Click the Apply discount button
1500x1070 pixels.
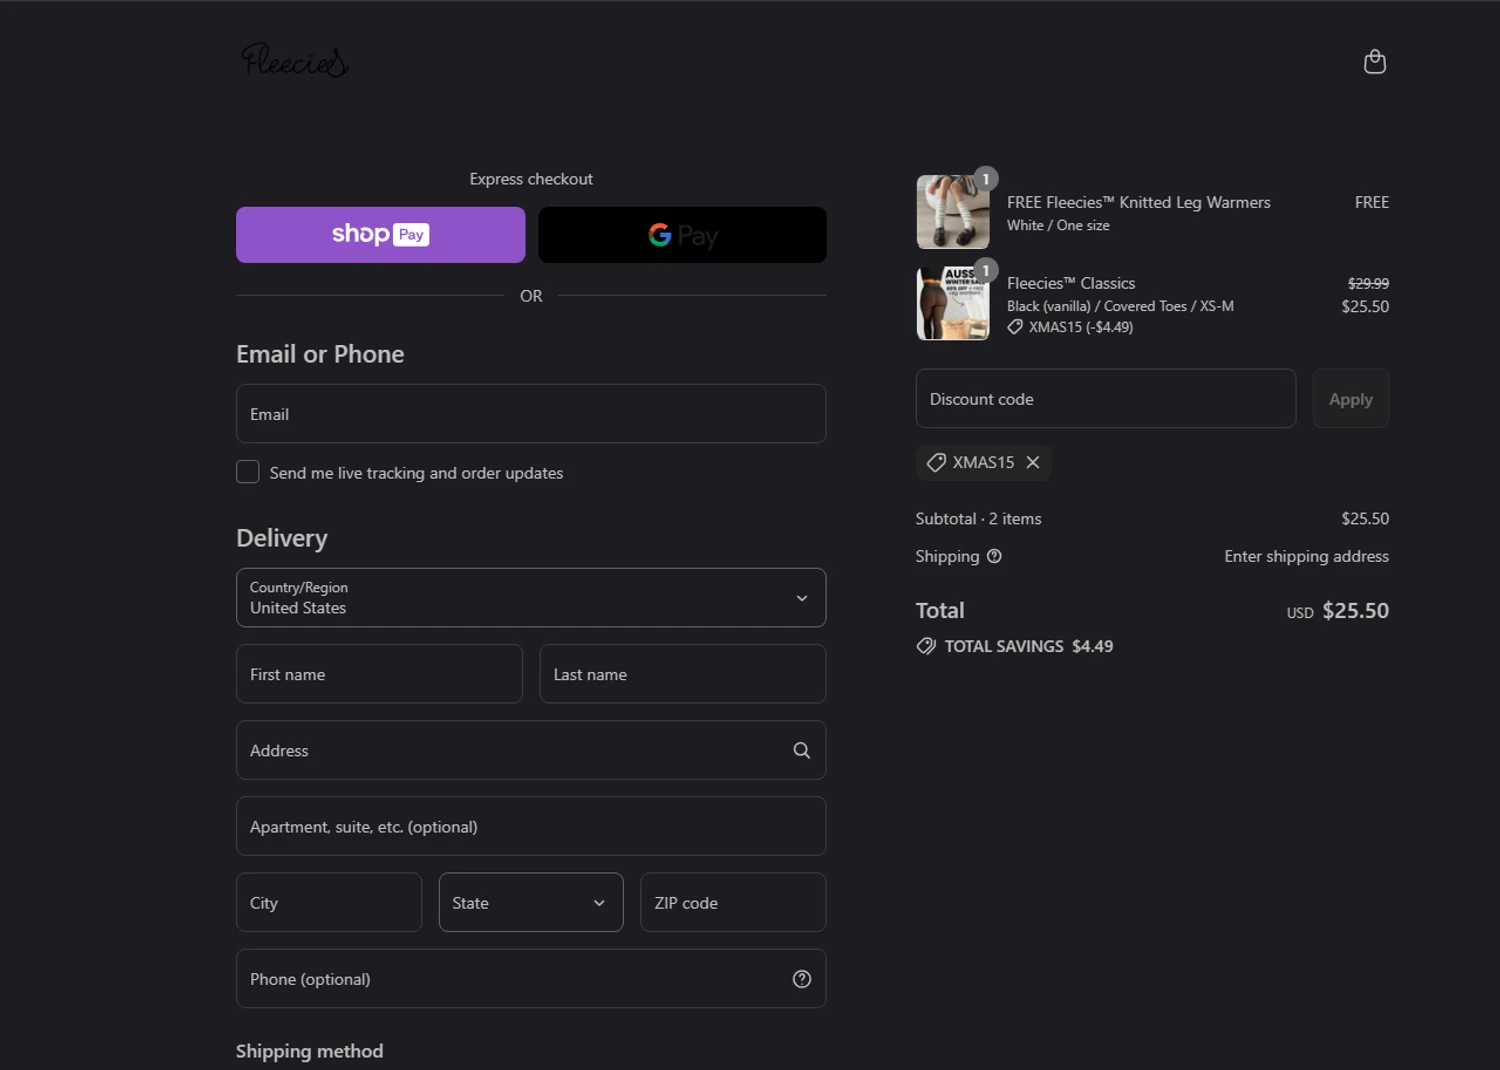(x=1351, y=399)
